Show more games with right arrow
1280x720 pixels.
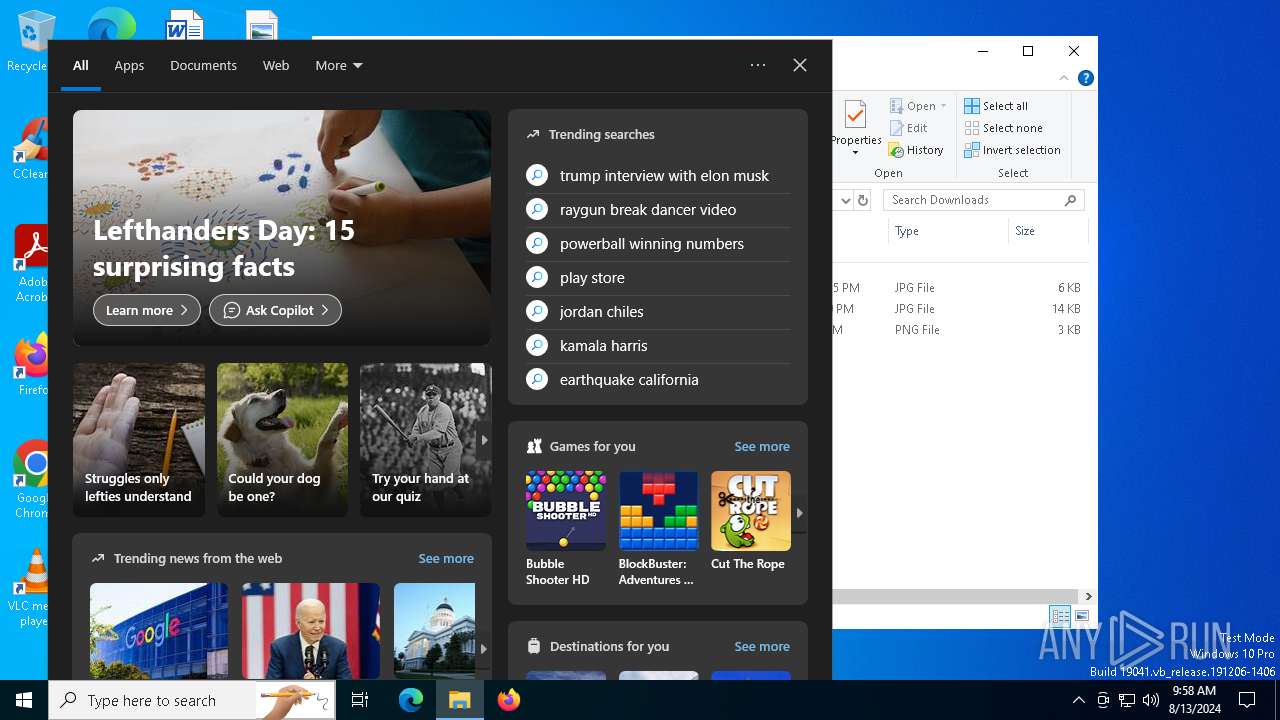pos(799,512)
